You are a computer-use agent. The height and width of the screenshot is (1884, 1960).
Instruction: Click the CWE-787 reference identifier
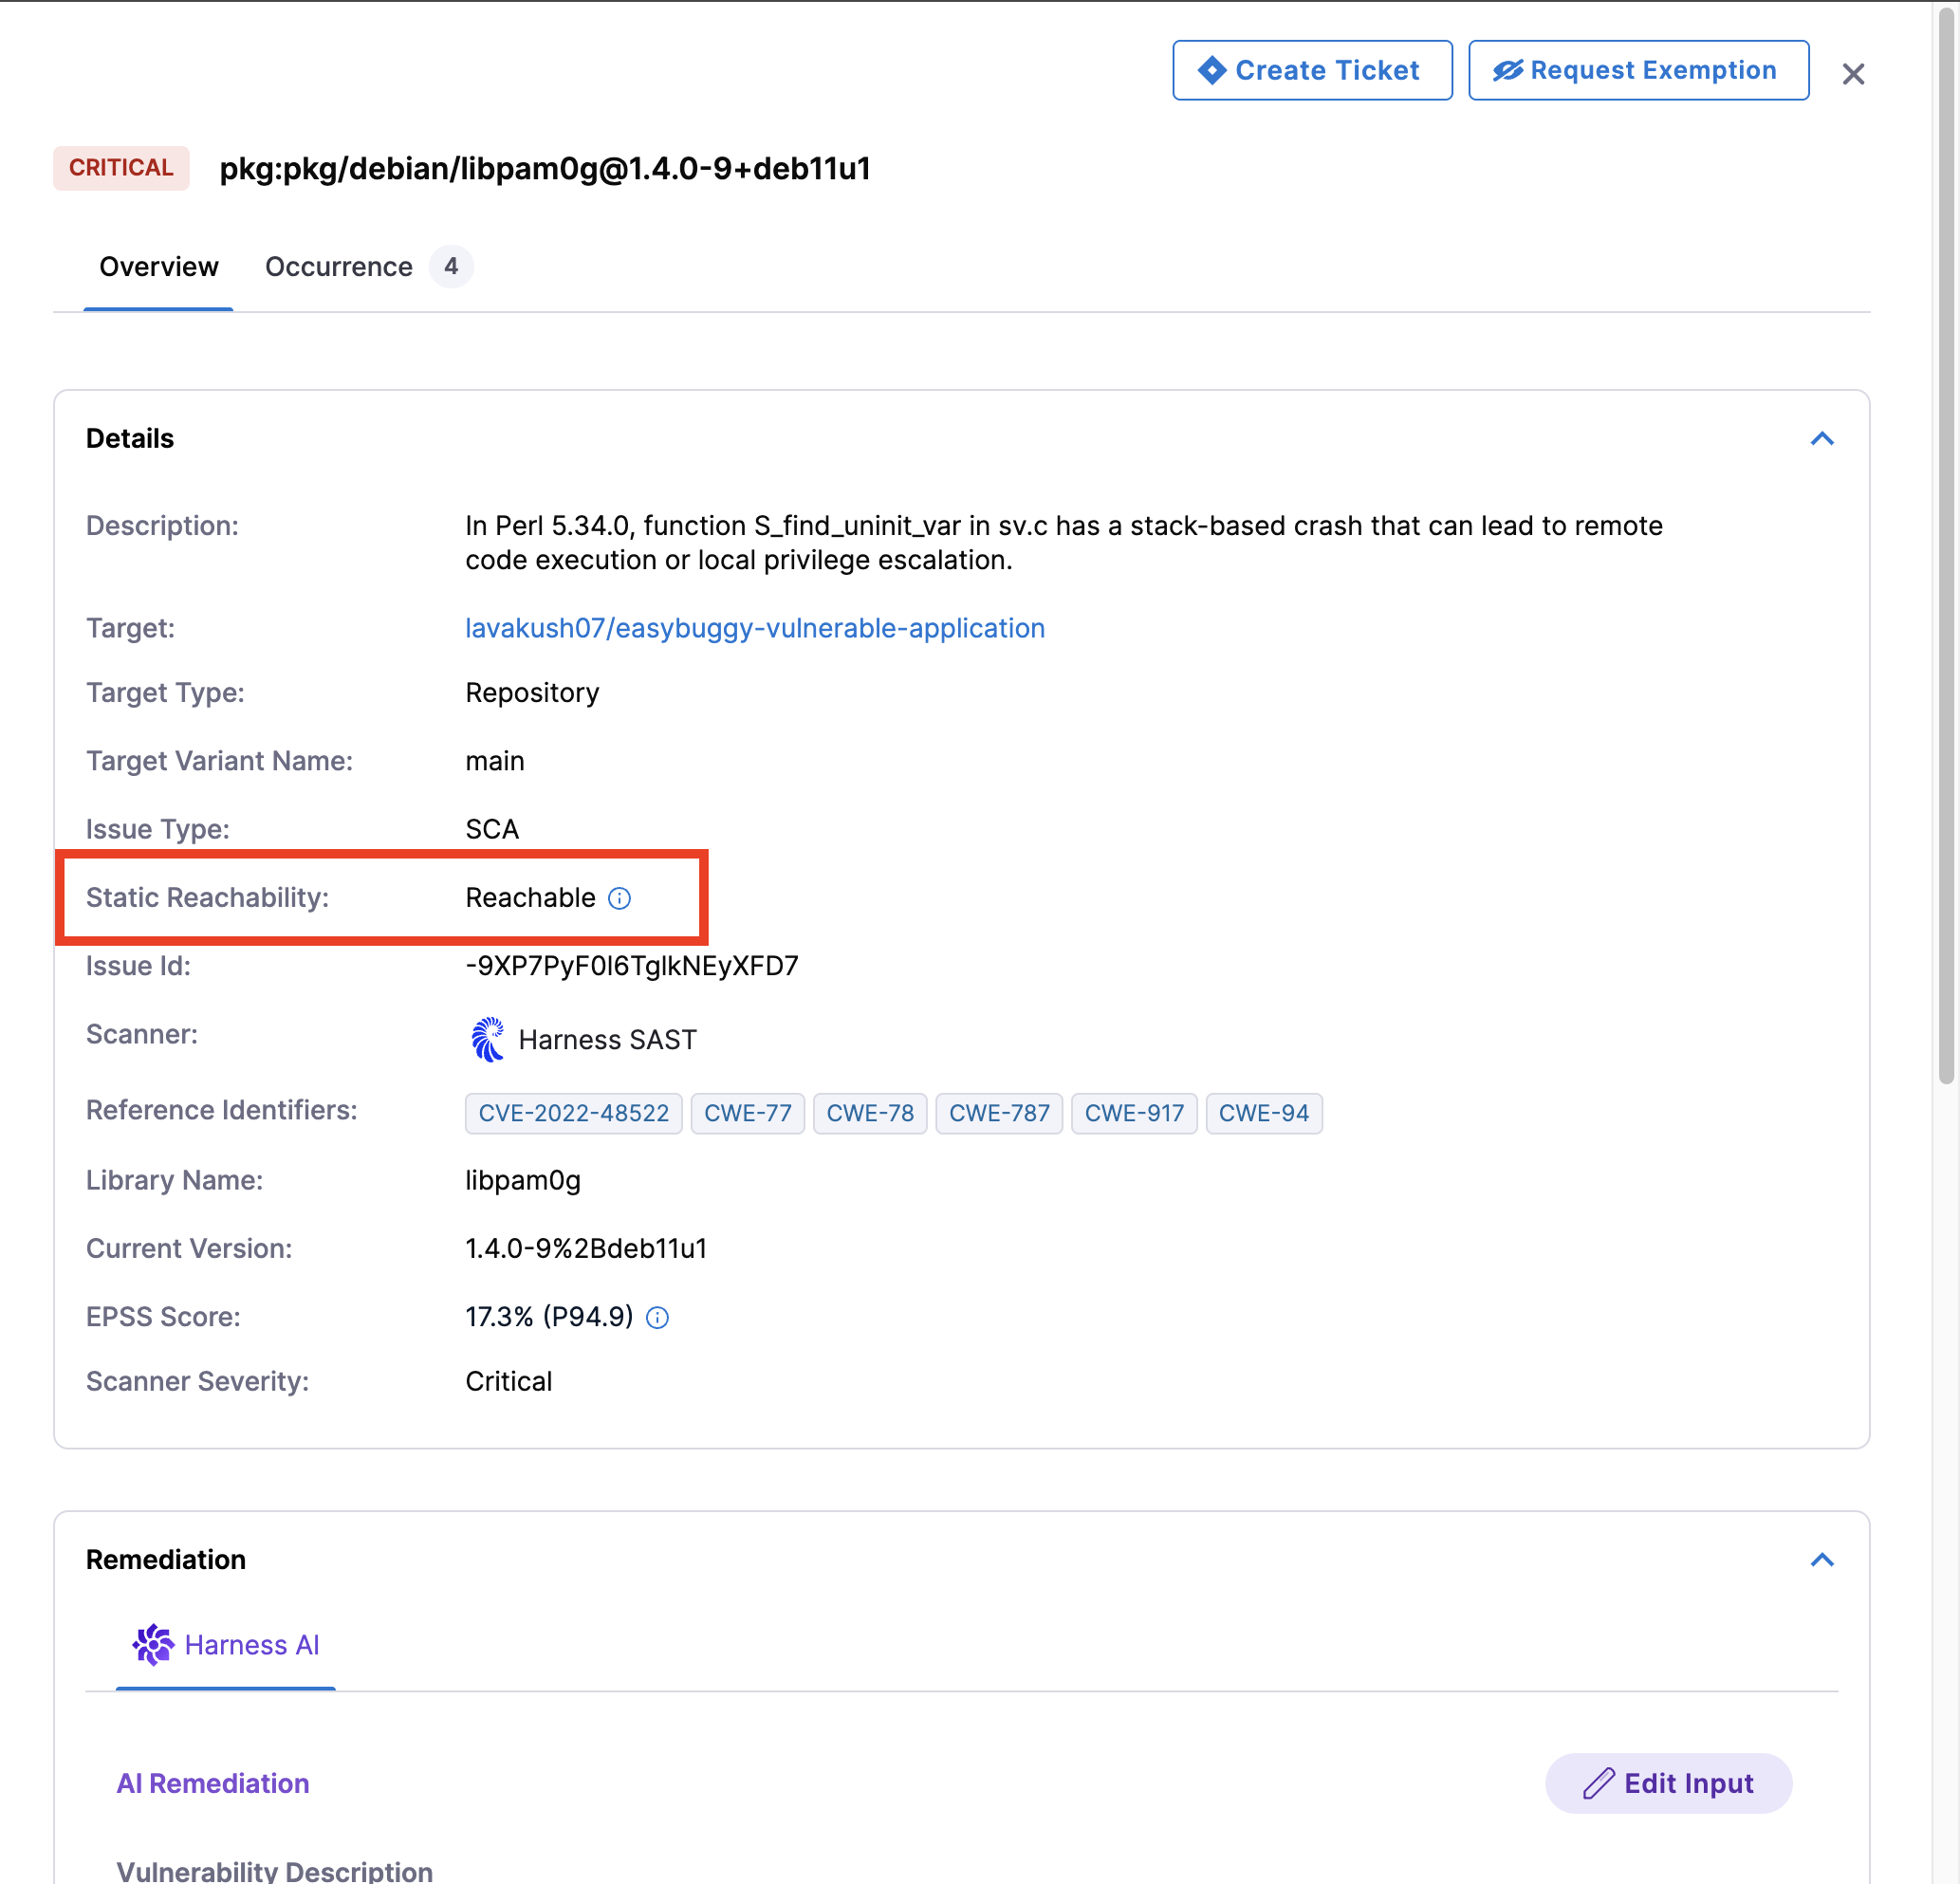[998, 1113]
